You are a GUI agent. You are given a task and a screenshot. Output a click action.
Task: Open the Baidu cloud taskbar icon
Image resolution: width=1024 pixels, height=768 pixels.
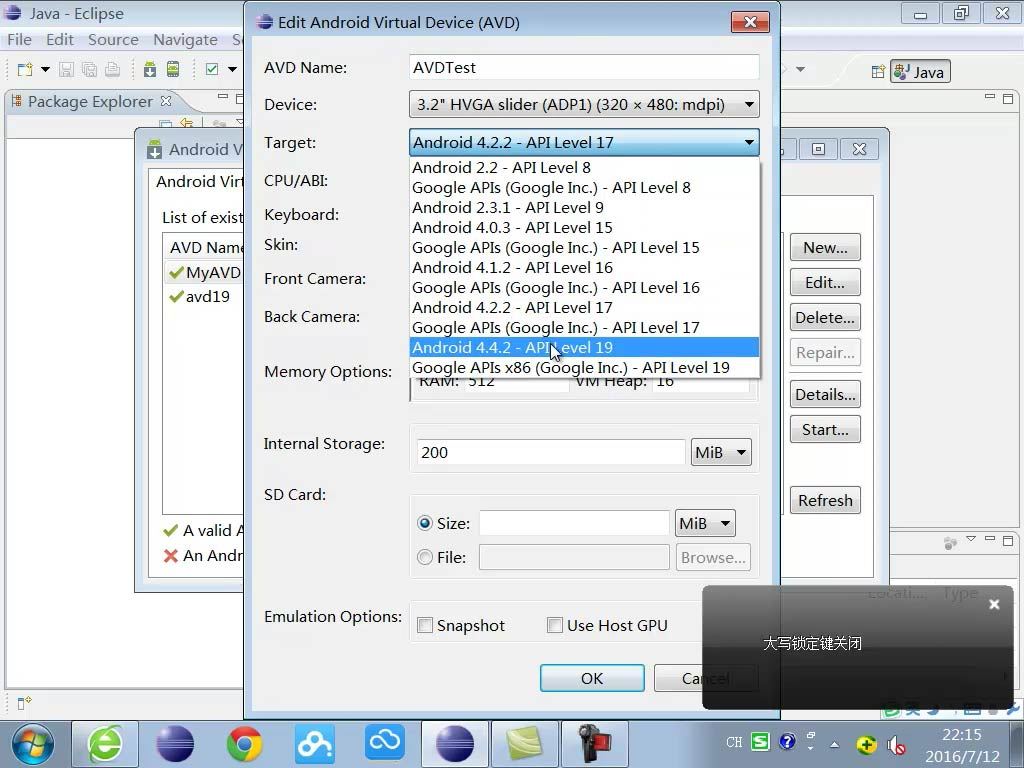coord(315,744)
